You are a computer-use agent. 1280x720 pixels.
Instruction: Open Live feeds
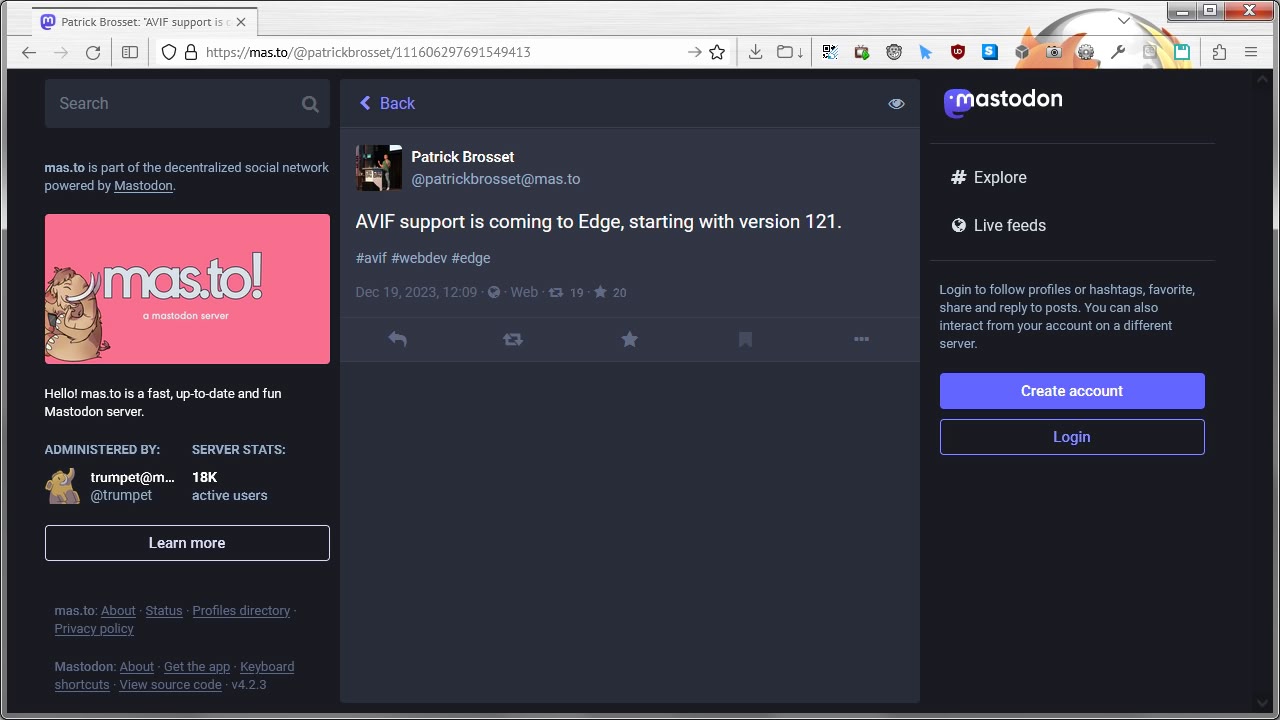click(x=998, y=225)
